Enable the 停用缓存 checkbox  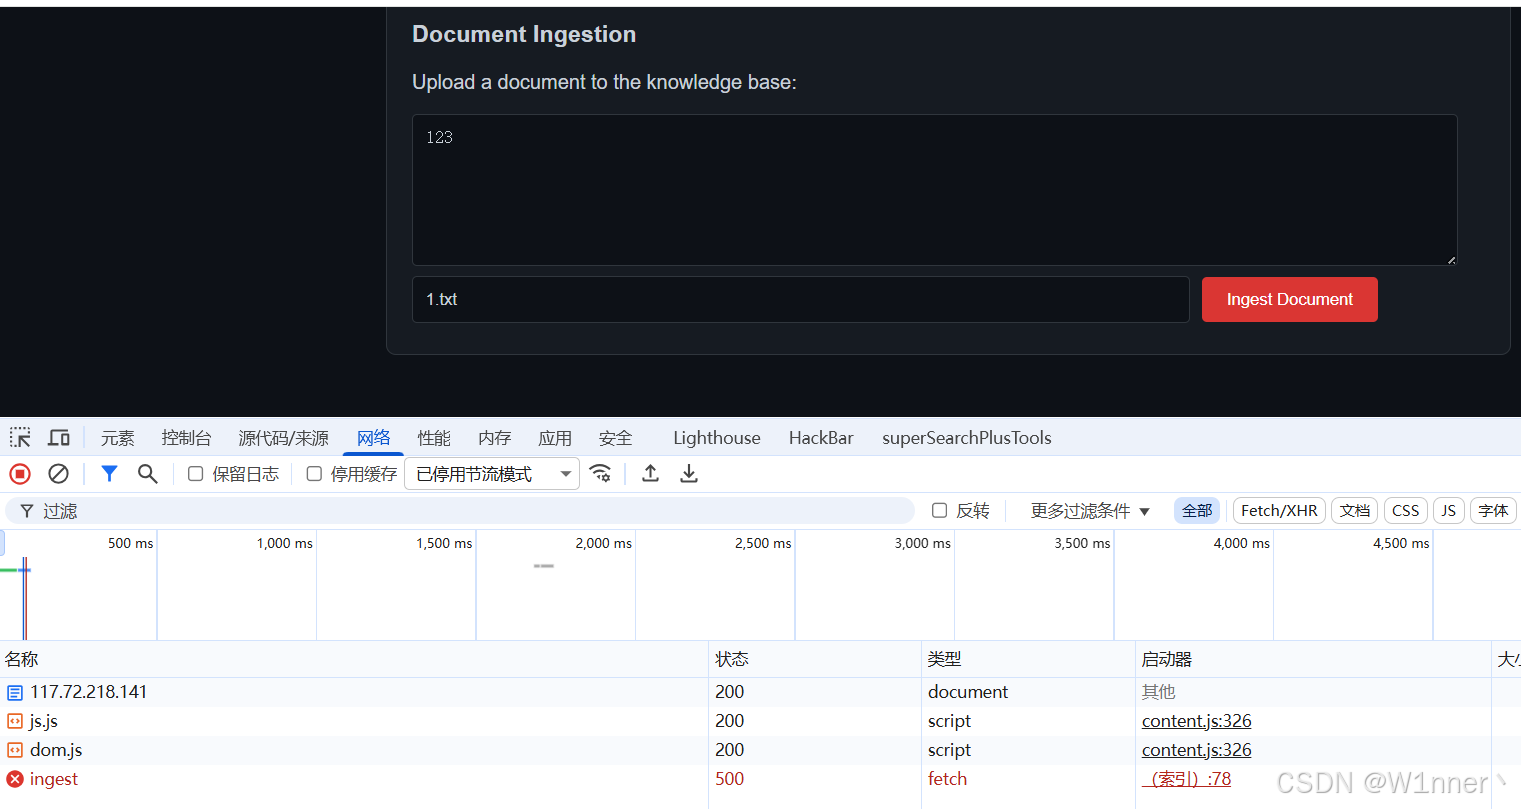click(314, 474)
